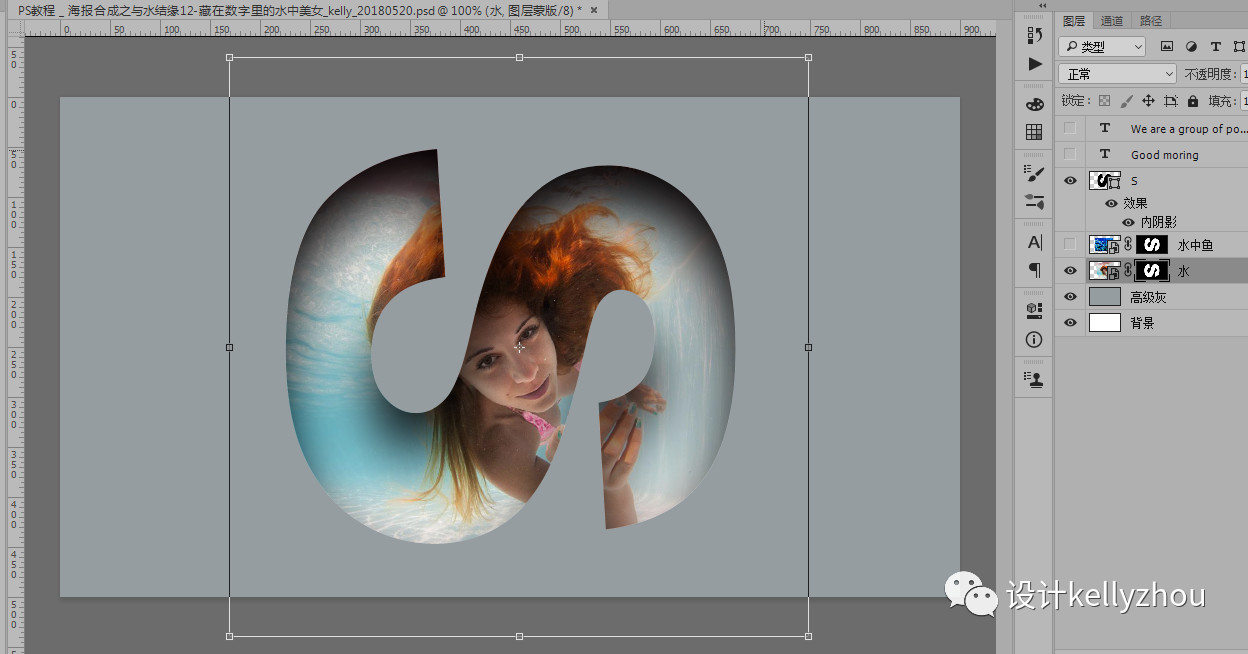1248x654 pixels.
Task: Click the bottom-right transform corner handle
Action: (x=808, y=636)
